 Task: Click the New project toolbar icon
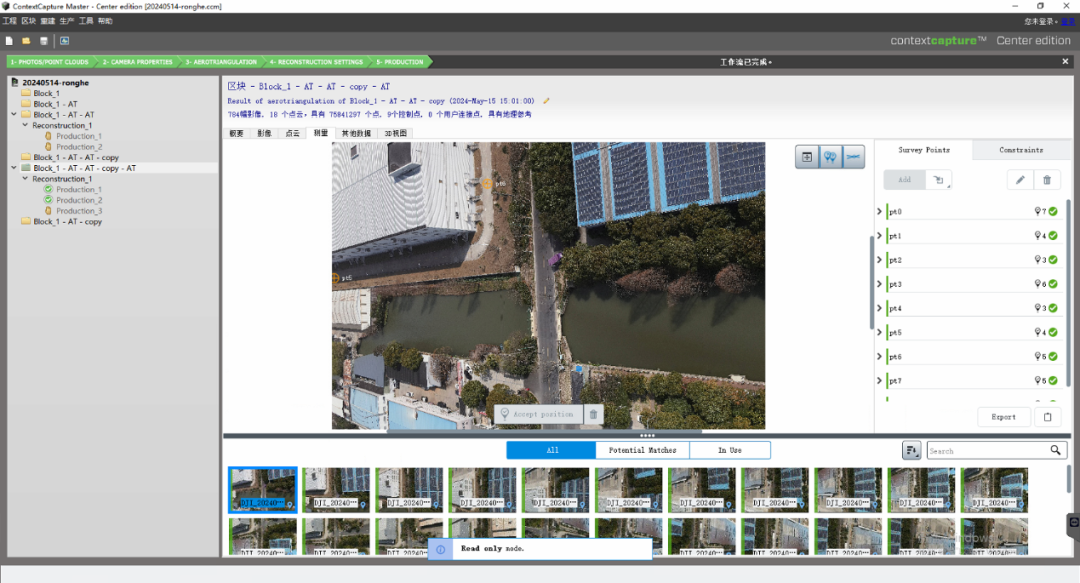point(9,41)
